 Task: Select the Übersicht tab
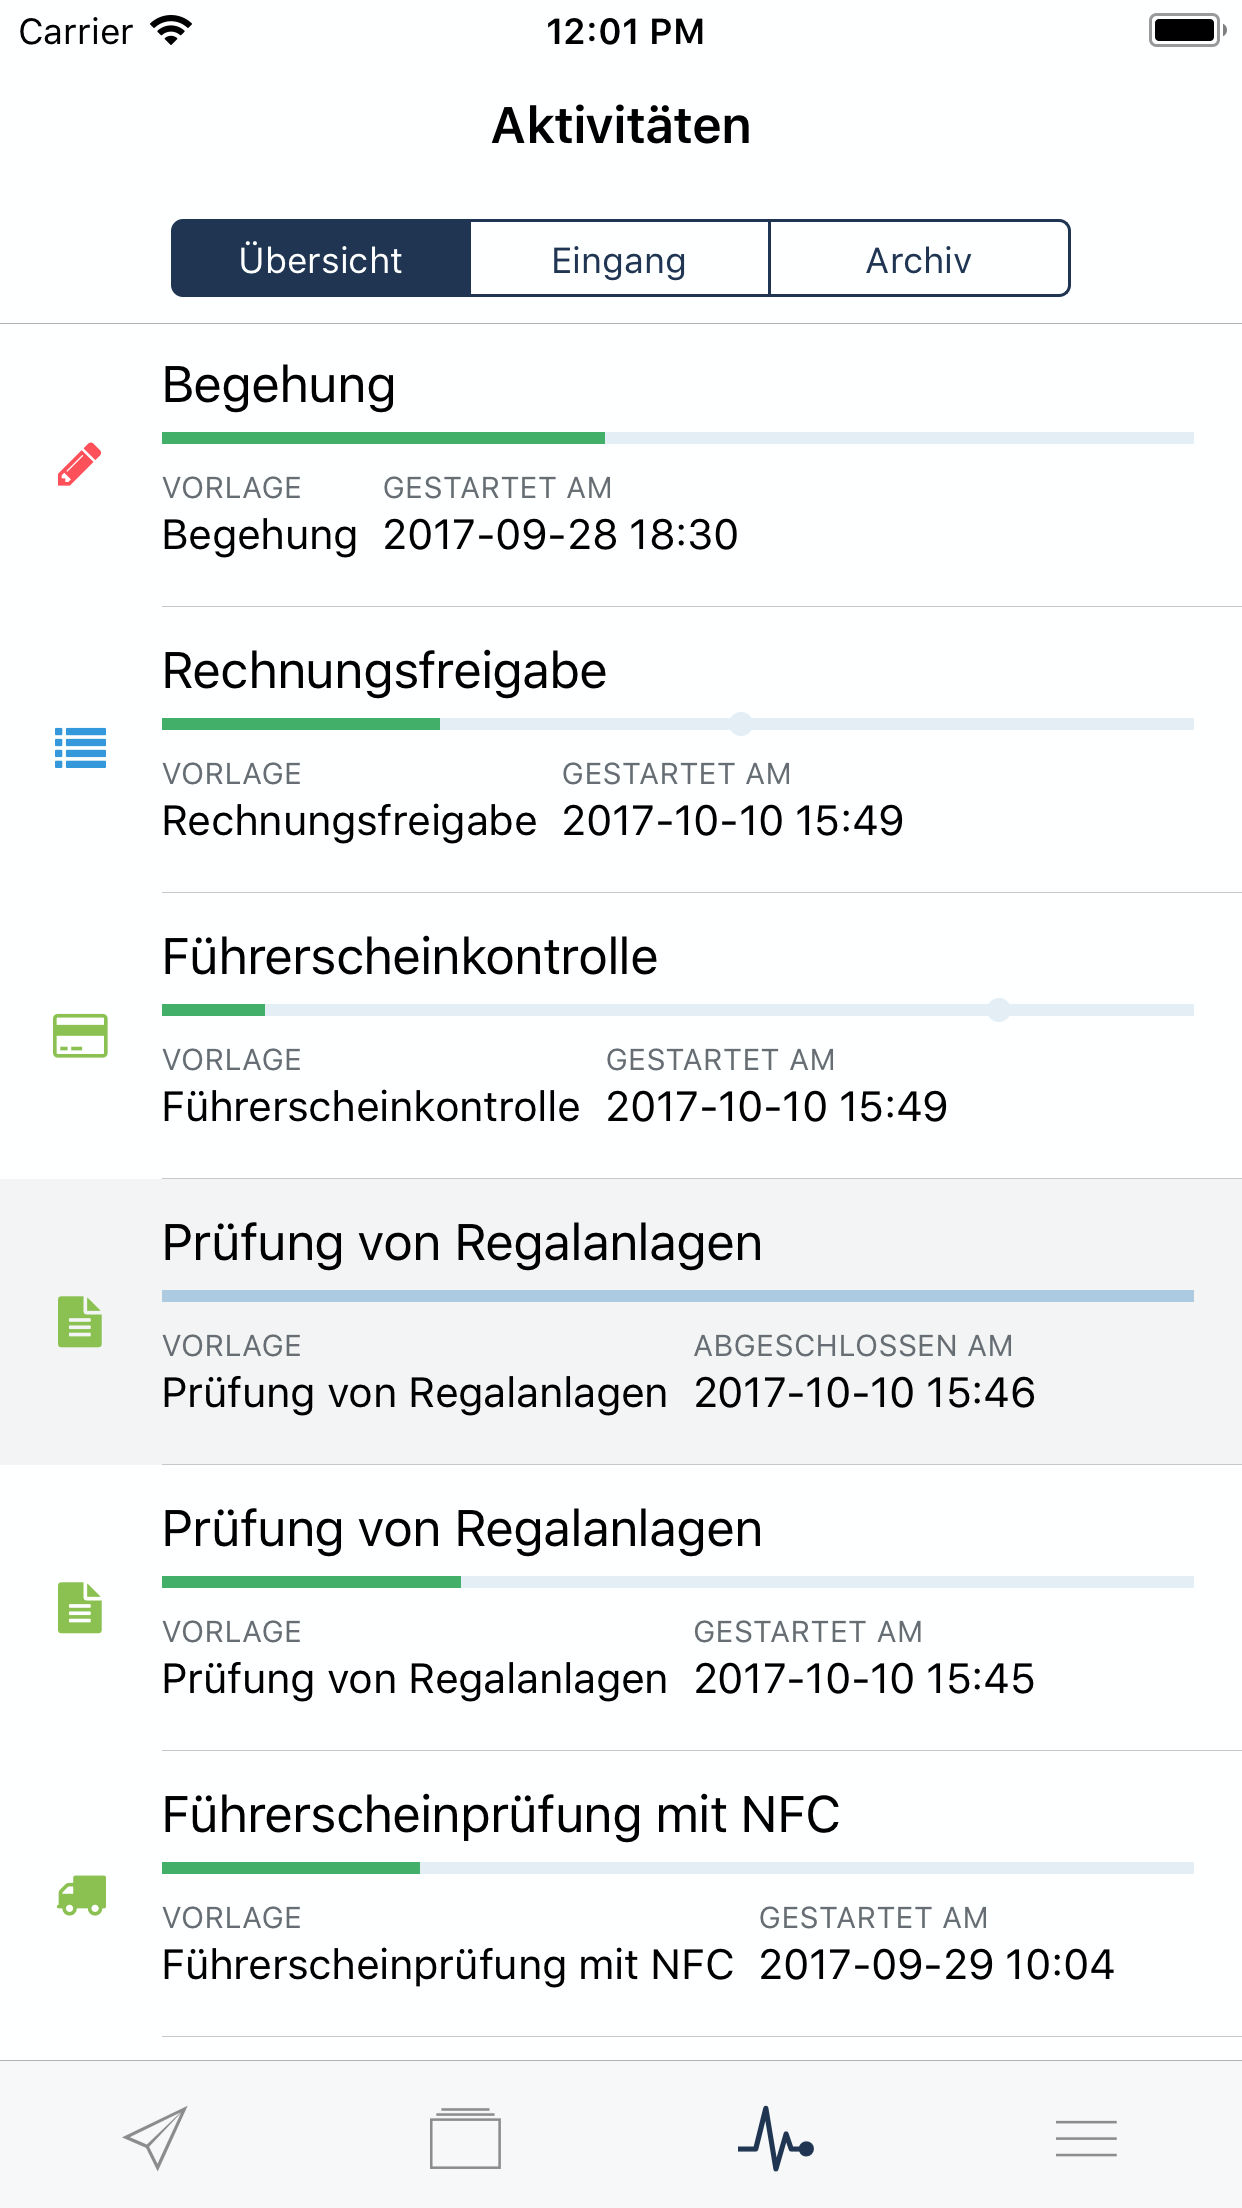(320, 259)
